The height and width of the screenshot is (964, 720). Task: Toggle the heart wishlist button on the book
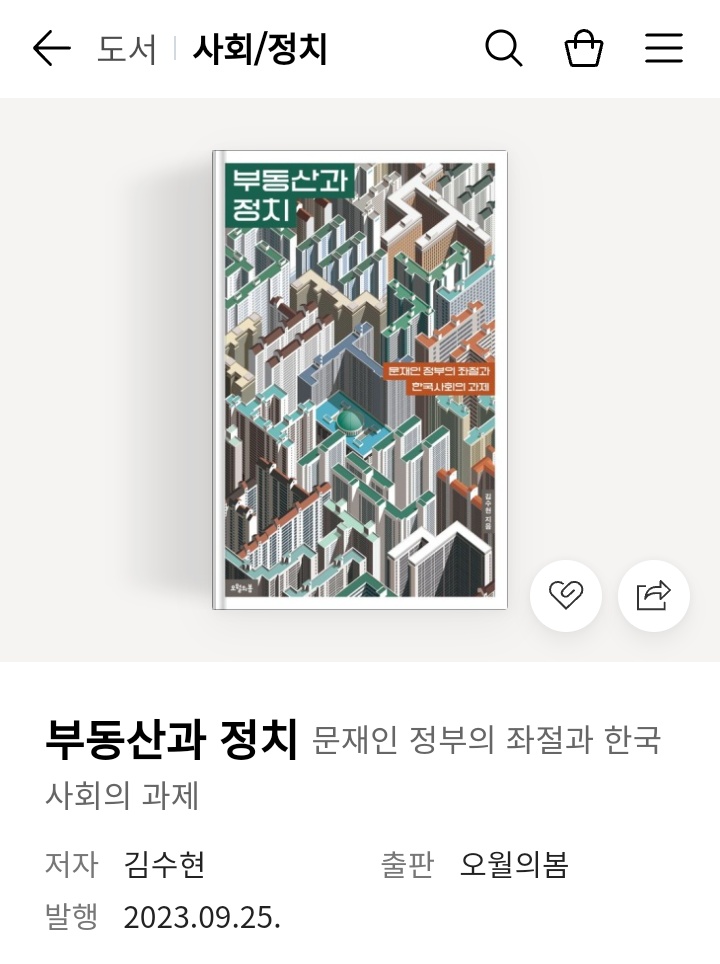coord(566,596)
